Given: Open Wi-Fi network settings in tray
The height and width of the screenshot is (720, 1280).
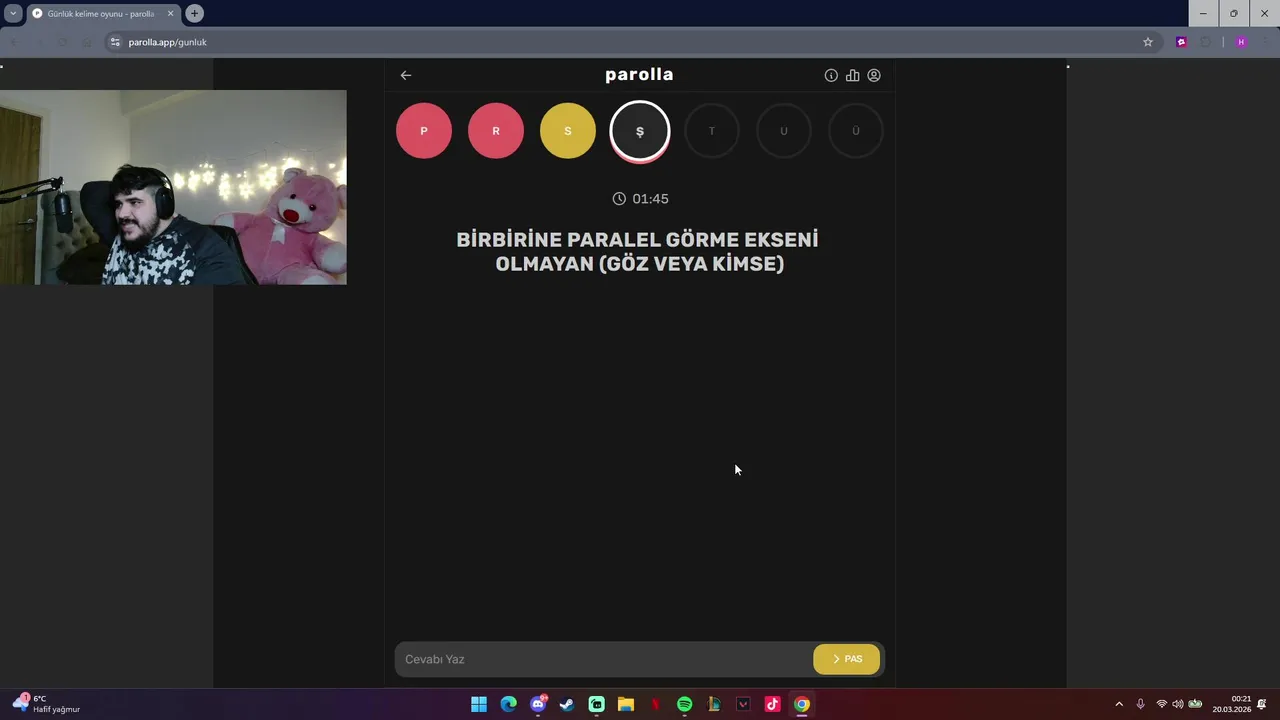Looking at the screenshot, I should coord(1162,704).
